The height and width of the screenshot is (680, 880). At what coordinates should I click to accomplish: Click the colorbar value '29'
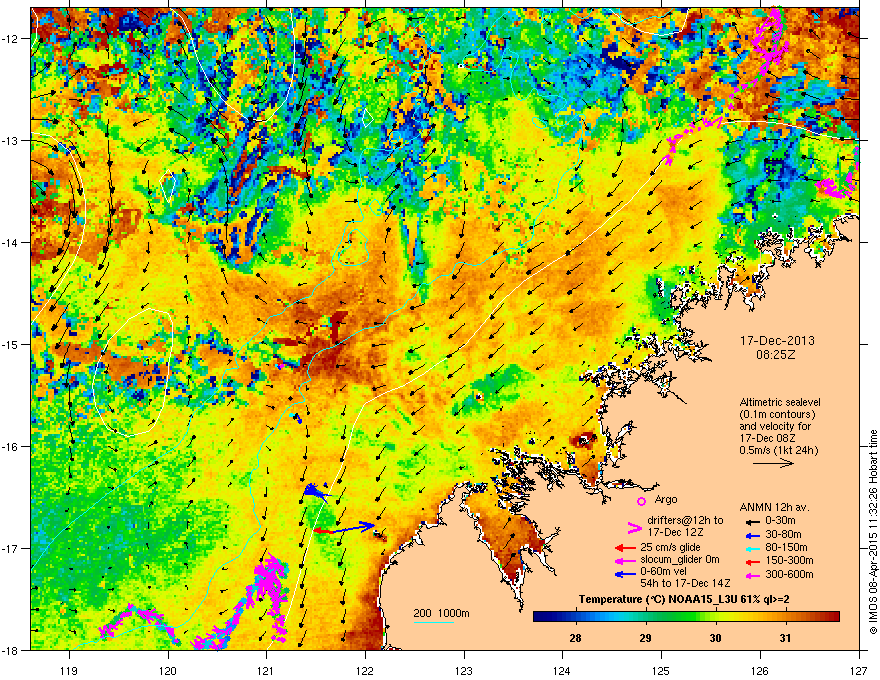tap(645, 638)
